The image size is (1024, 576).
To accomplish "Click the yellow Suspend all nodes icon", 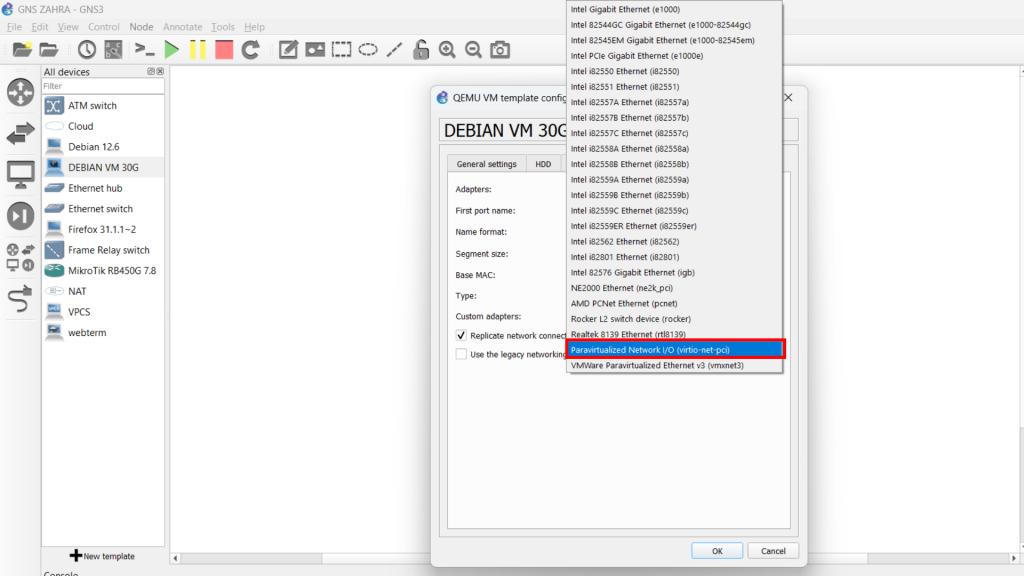I will 198,49.
